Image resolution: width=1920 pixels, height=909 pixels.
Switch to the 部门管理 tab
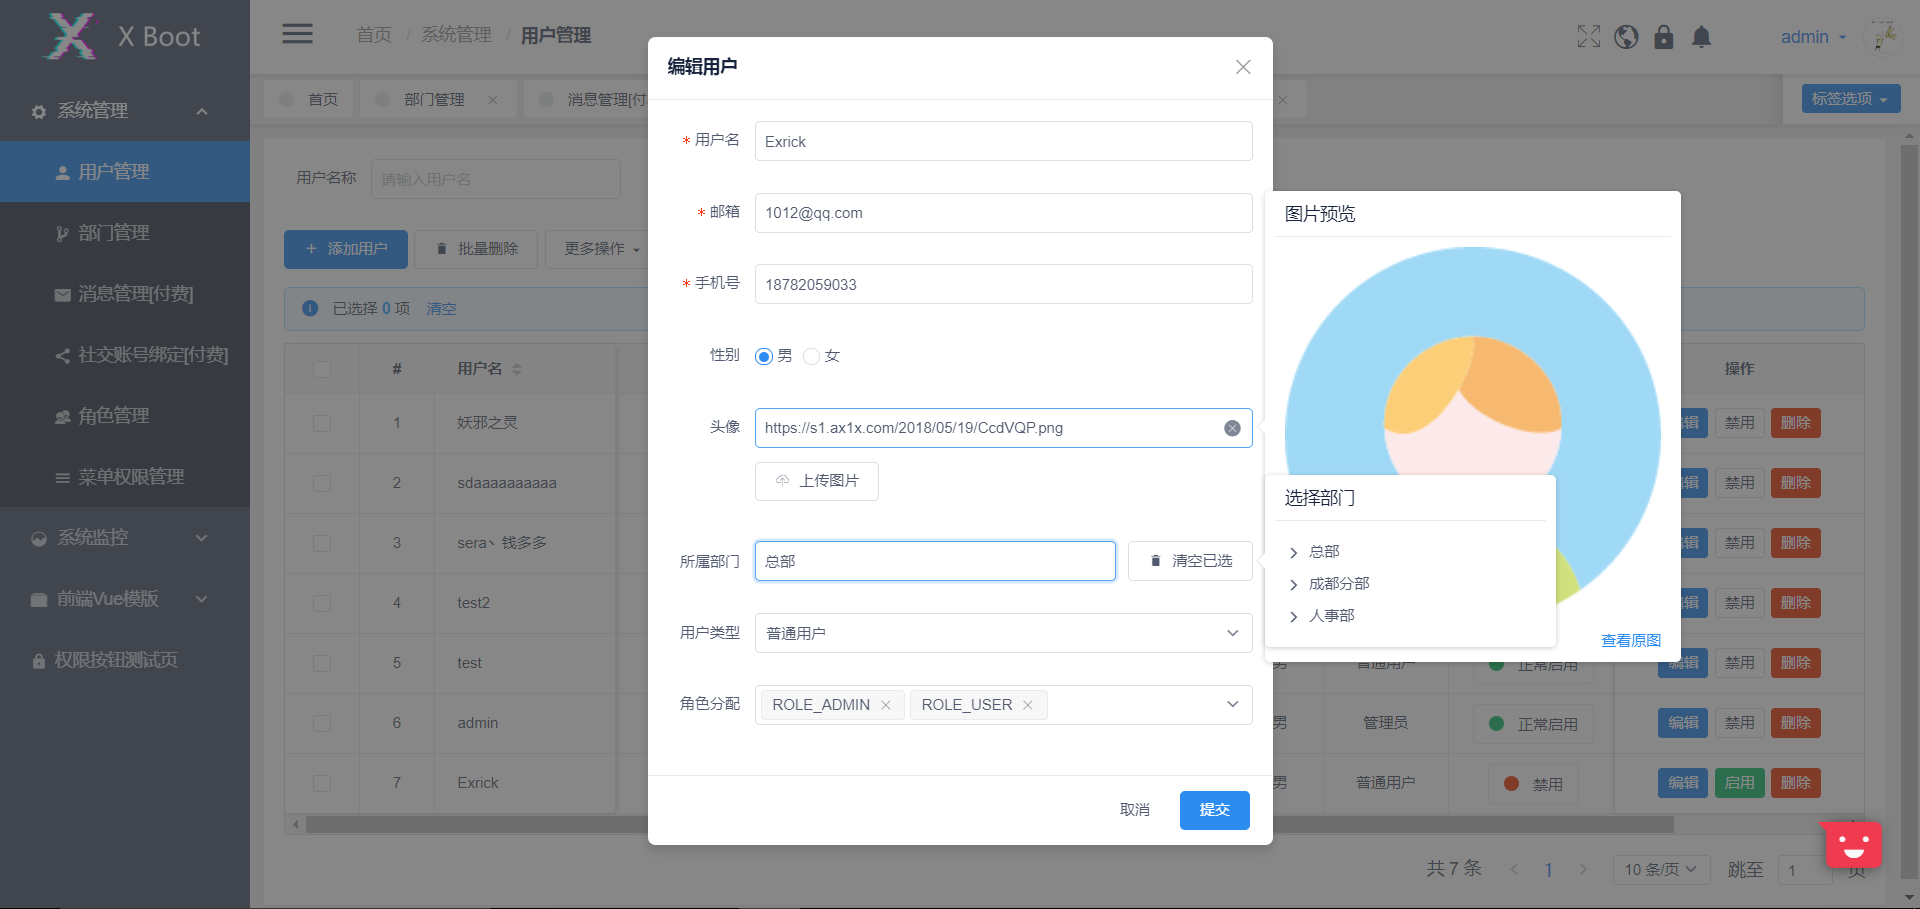click(432, 98)
